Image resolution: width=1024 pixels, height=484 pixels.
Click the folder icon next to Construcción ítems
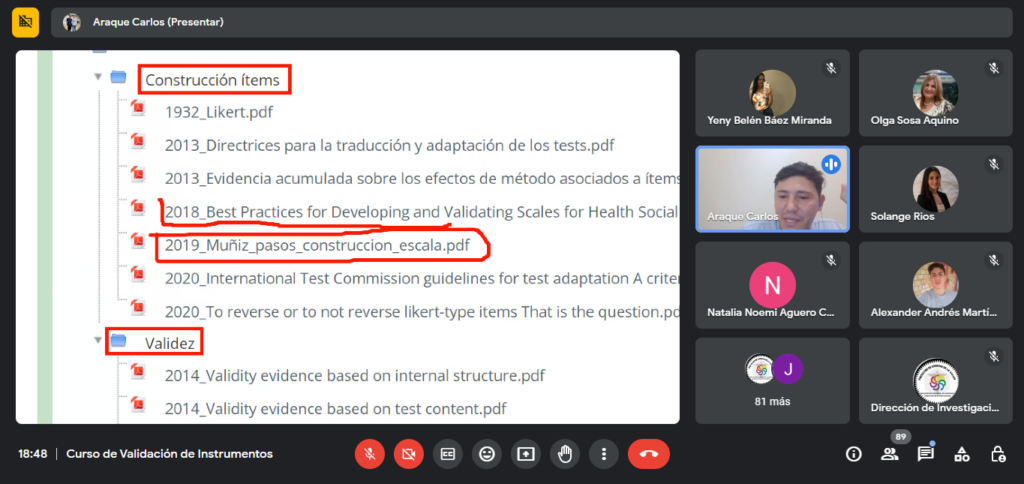[x=118, y=77]
